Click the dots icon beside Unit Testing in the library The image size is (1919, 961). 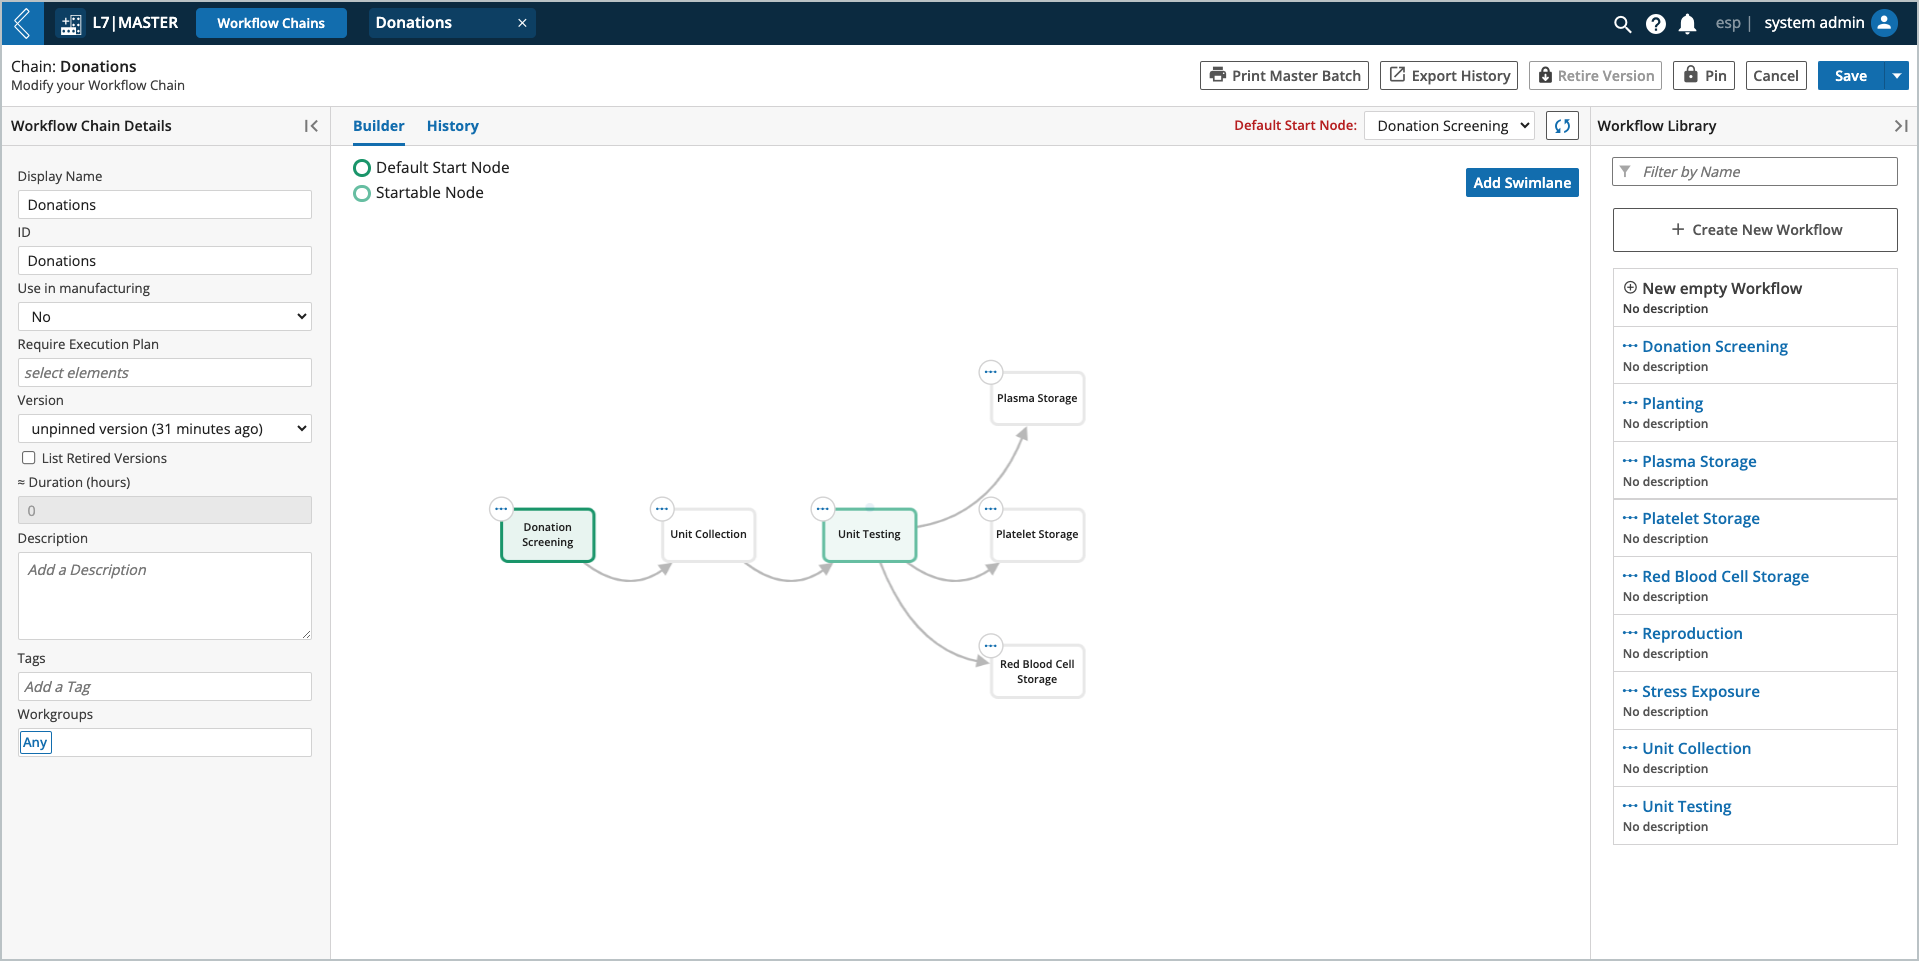1630,806
